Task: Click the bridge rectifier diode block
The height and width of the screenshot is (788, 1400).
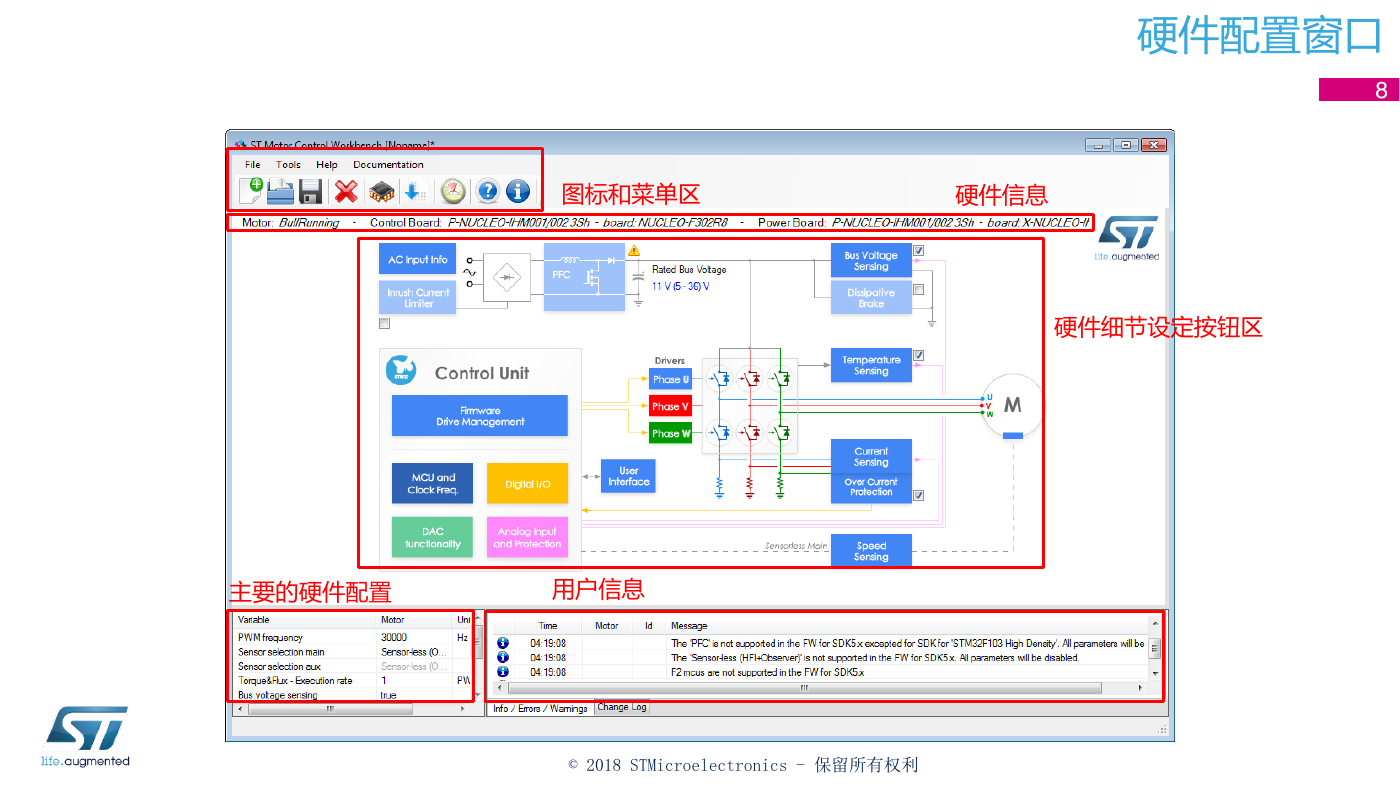Action: (507, 277)
